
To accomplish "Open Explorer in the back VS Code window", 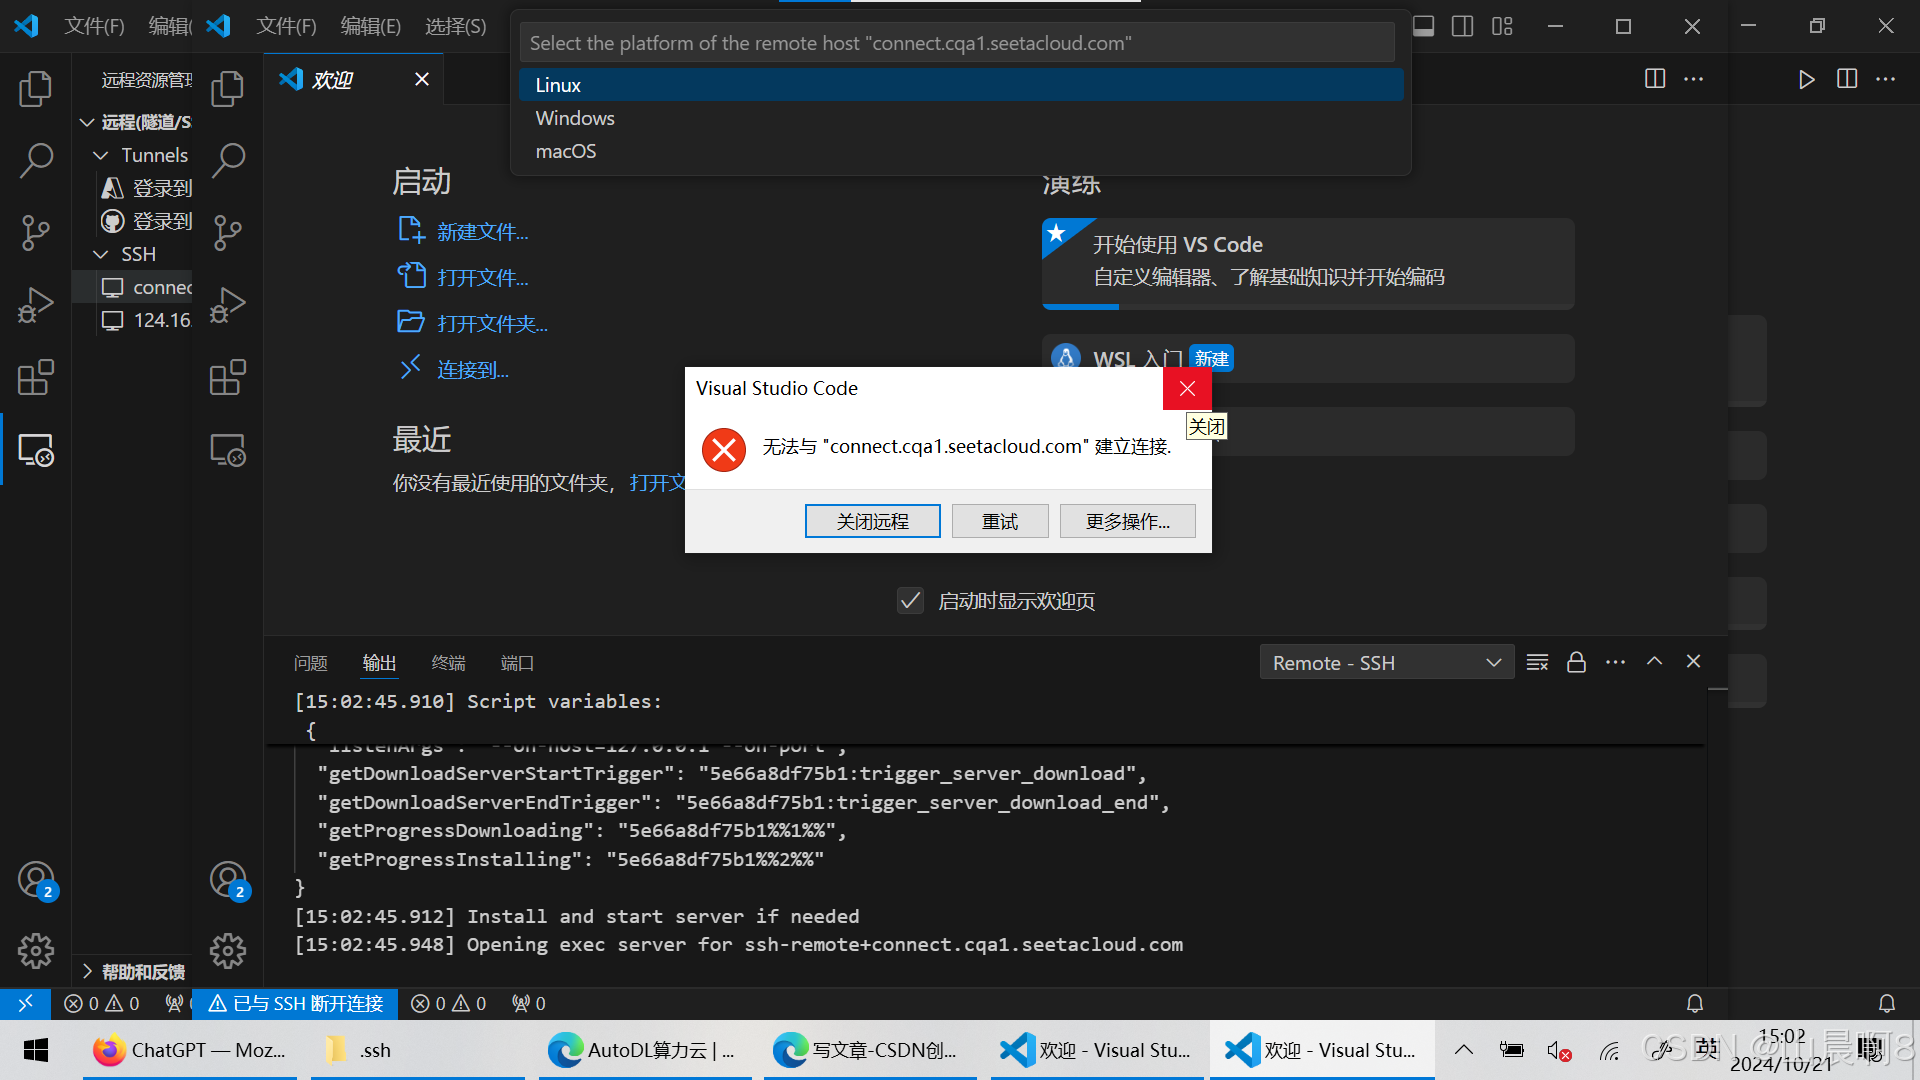I will click(36, 88).
